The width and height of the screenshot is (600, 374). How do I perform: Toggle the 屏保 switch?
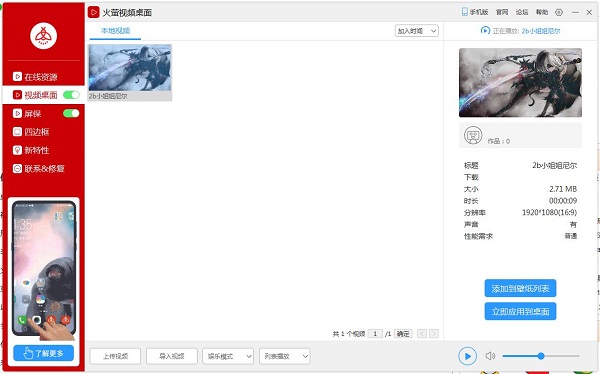pos(71,113)
